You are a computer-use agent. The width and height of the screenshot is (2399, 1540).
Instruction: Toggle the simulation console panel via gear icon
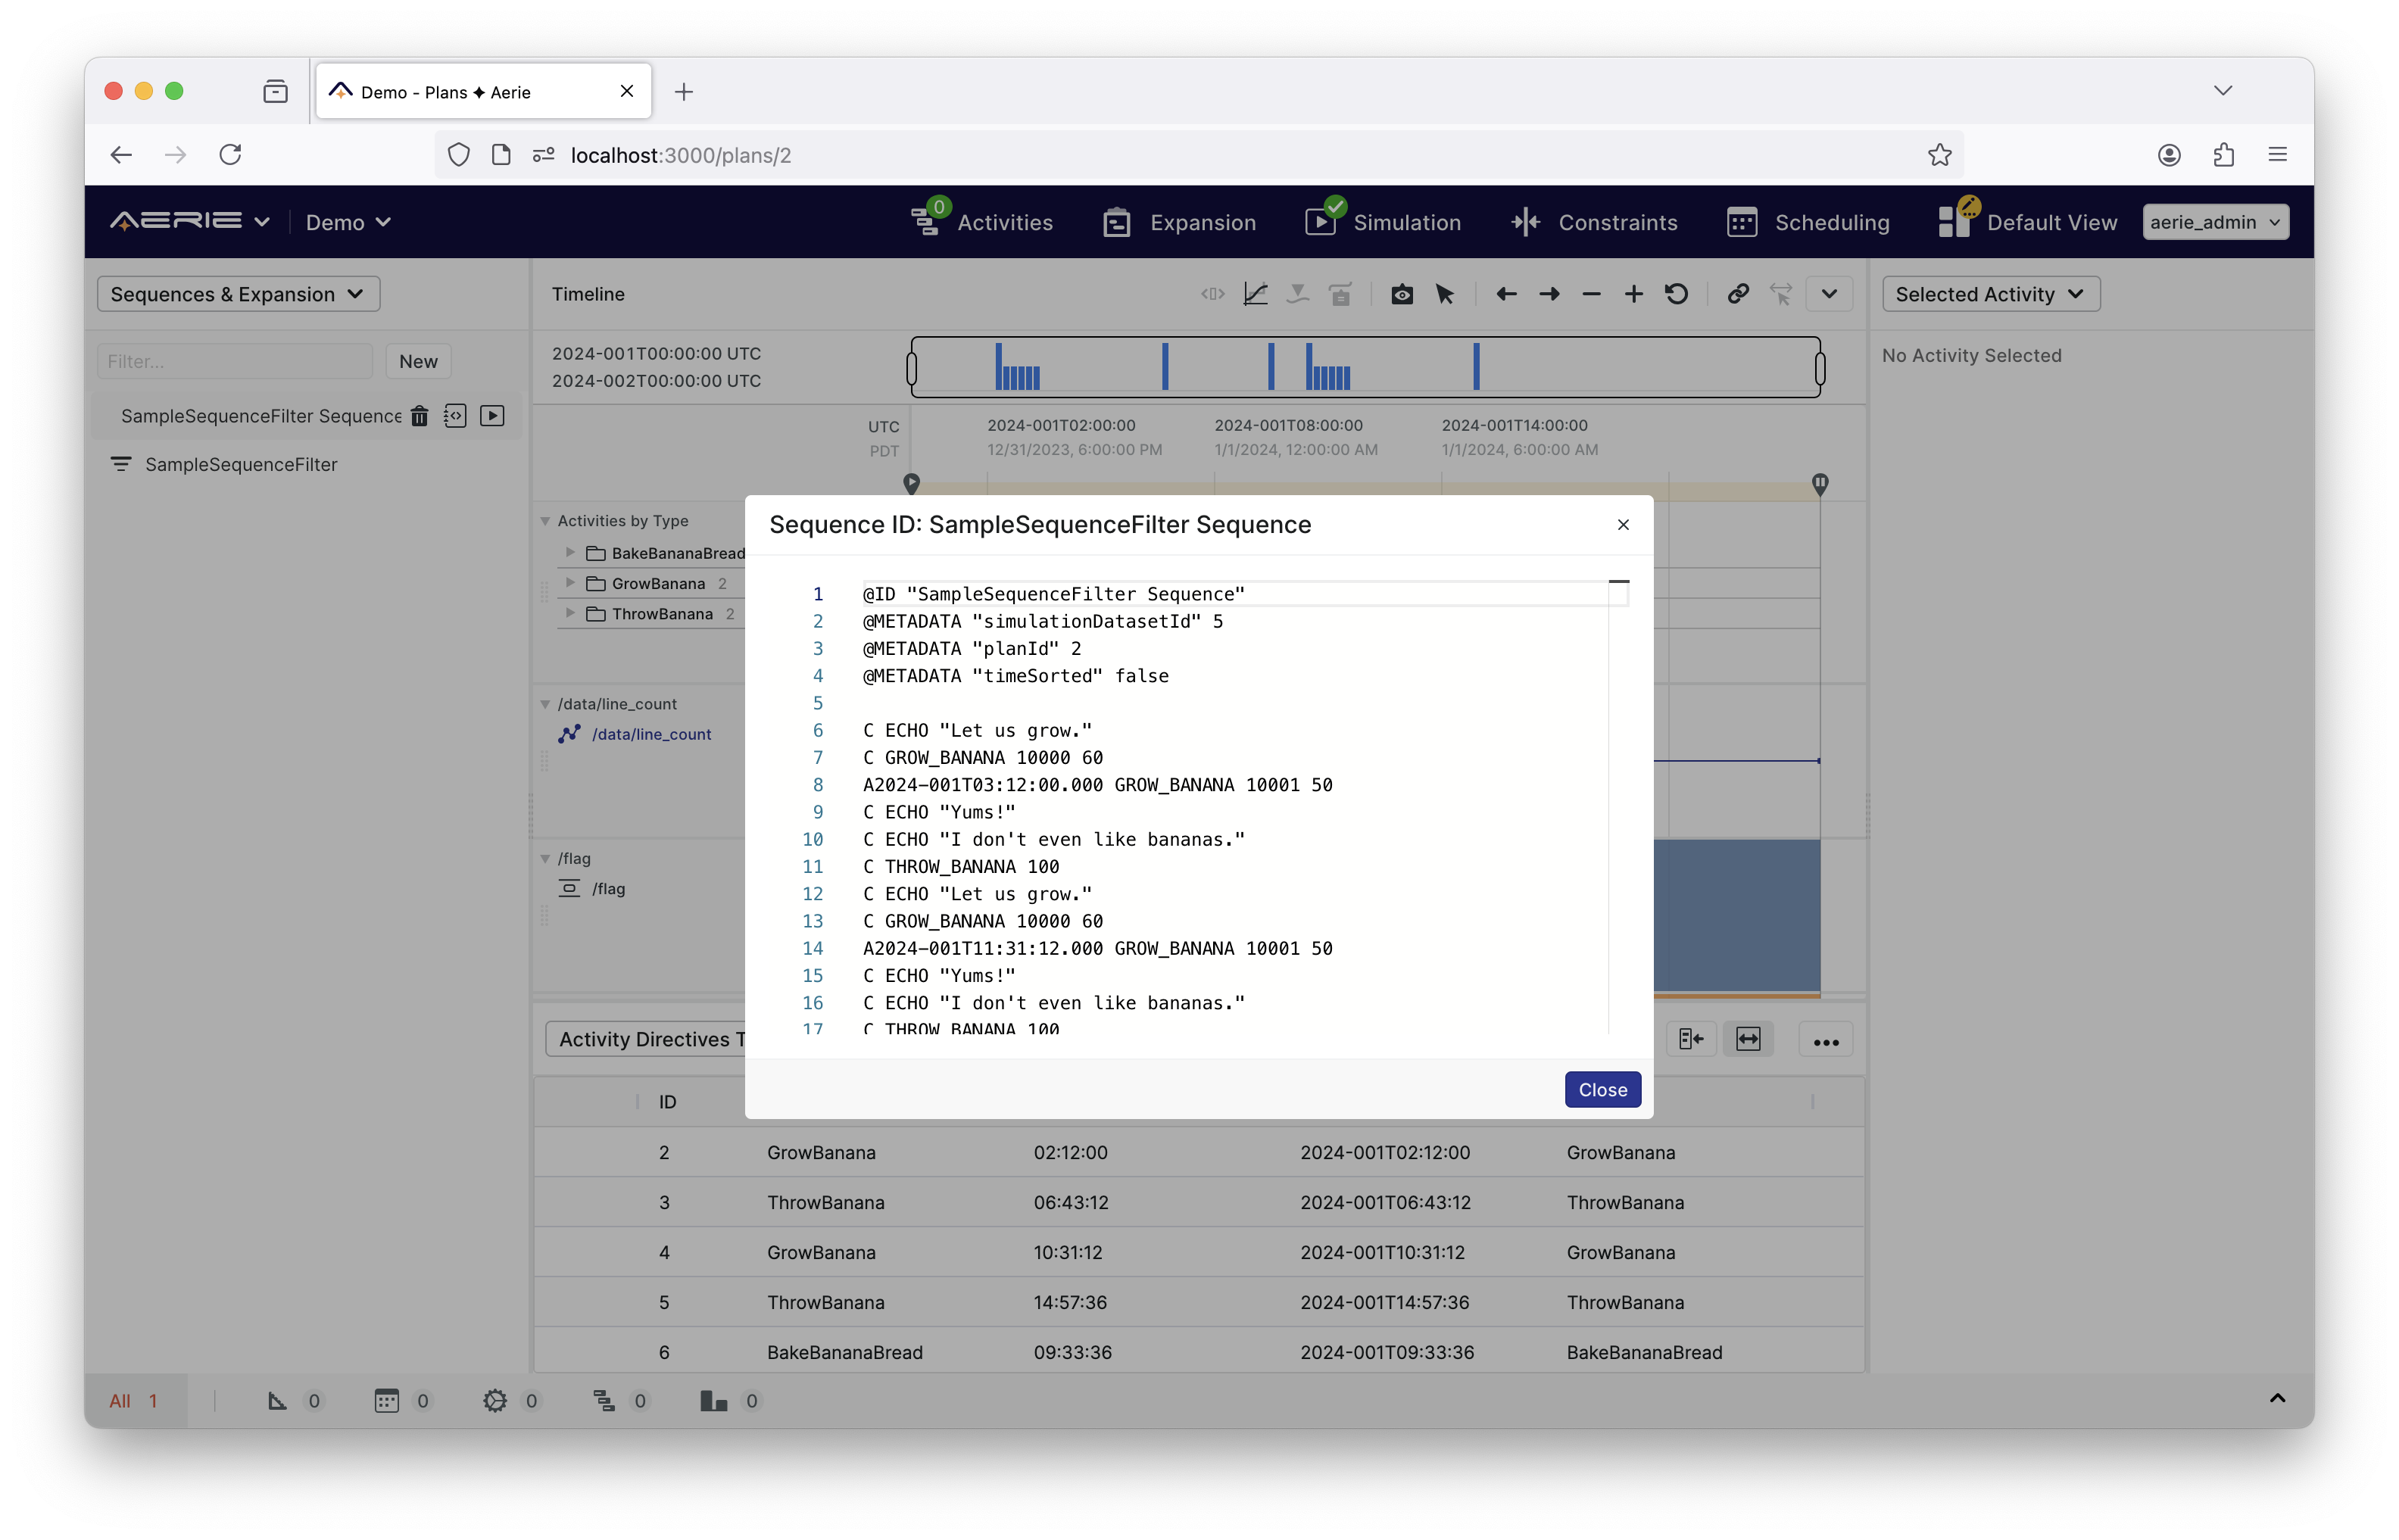[495, 1400]
